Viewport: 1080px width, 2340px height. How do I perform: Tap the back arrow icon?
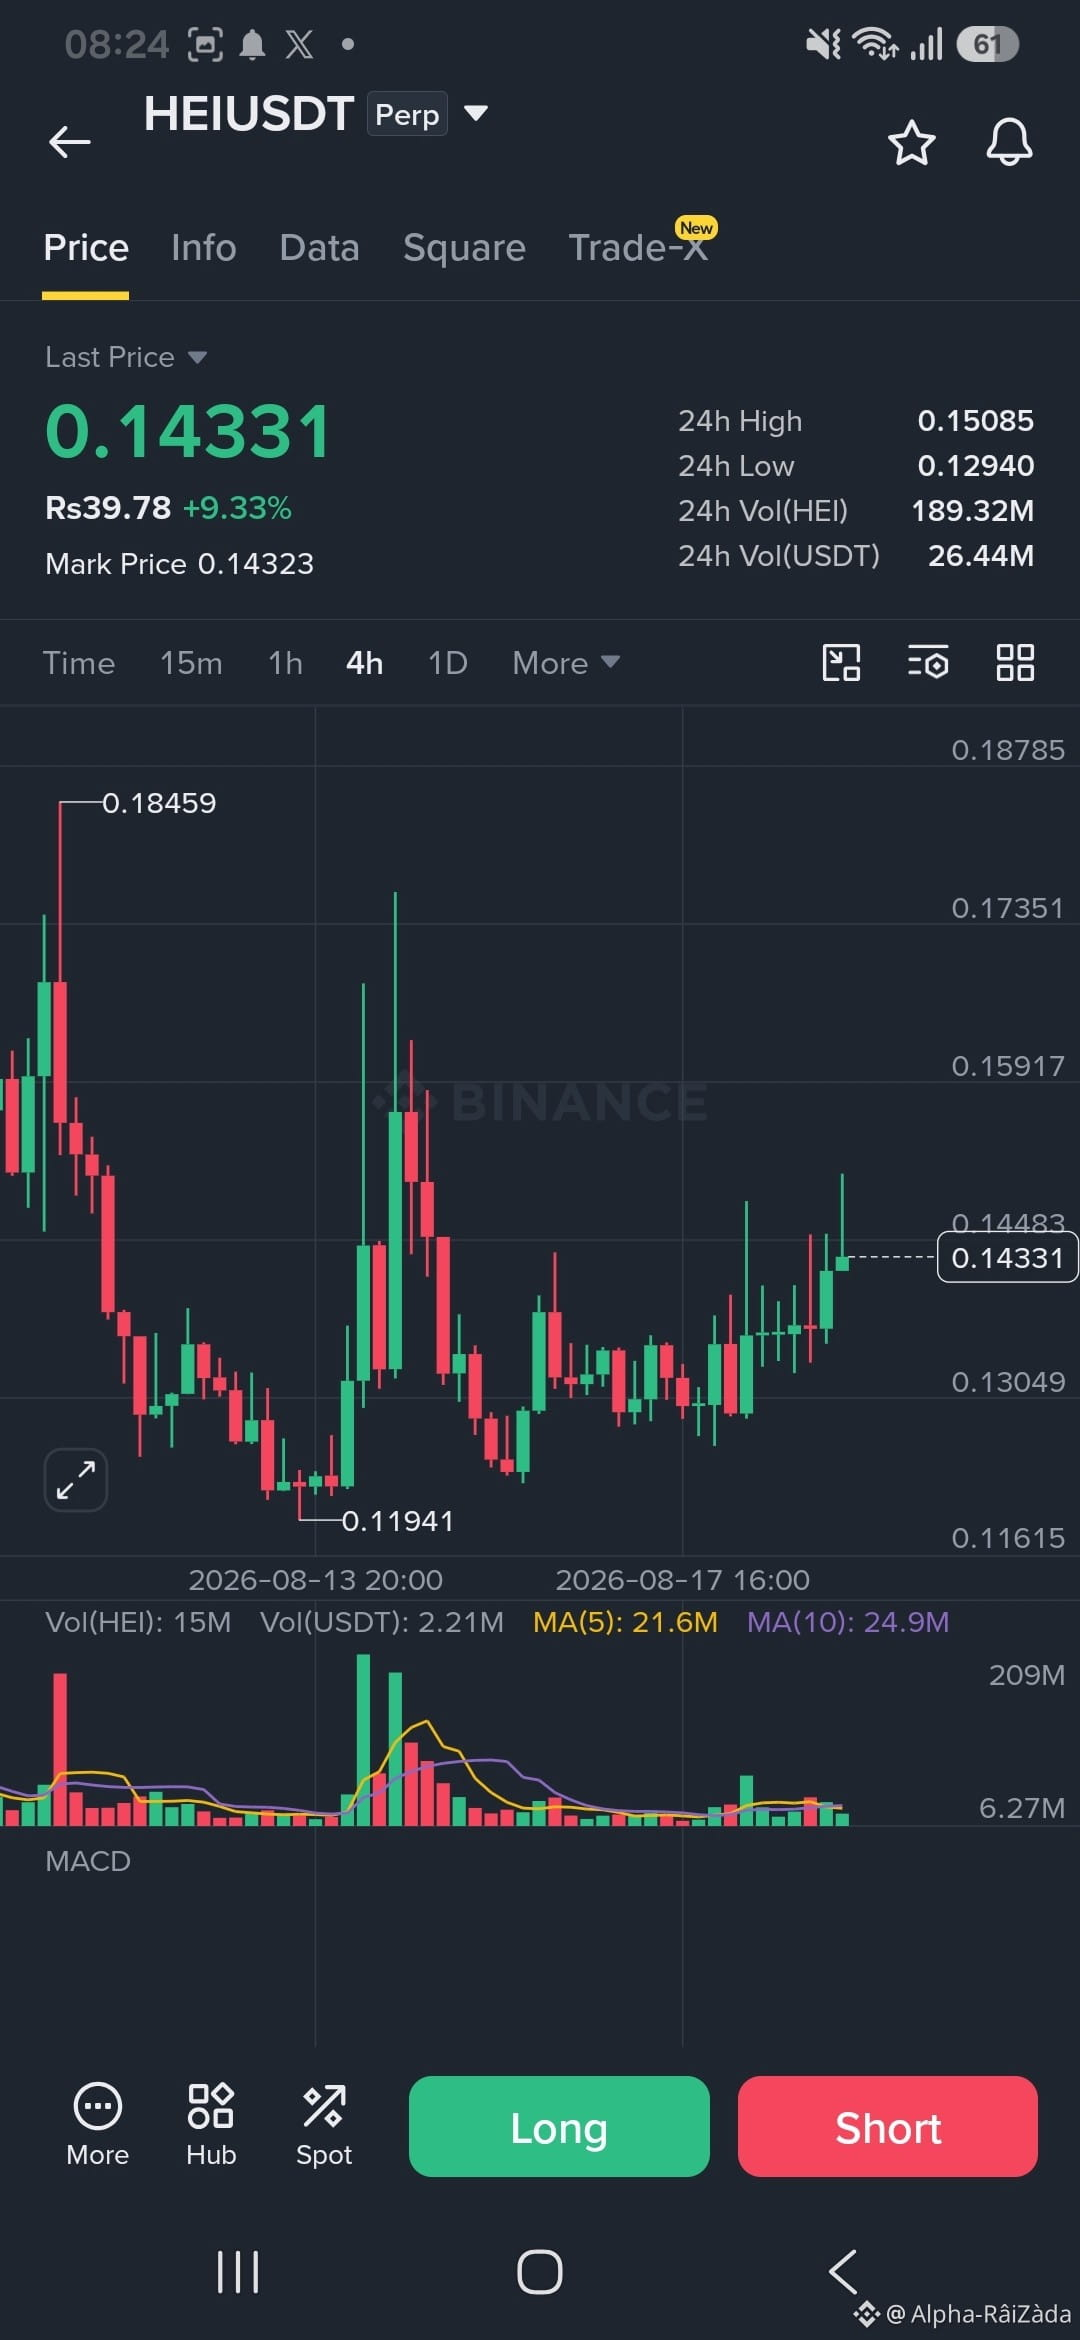[70, 142]
